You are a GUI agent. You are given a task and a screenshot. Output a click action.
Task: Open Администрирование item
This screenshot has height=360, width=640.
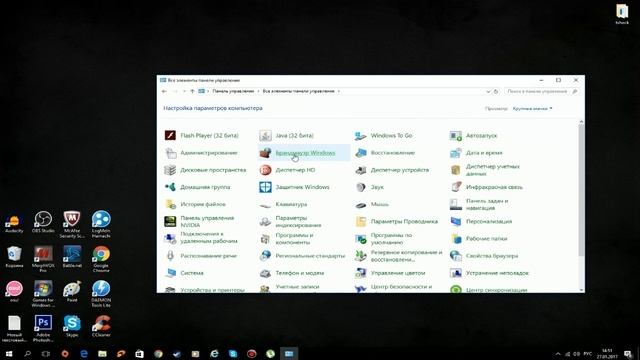[201, 153]
